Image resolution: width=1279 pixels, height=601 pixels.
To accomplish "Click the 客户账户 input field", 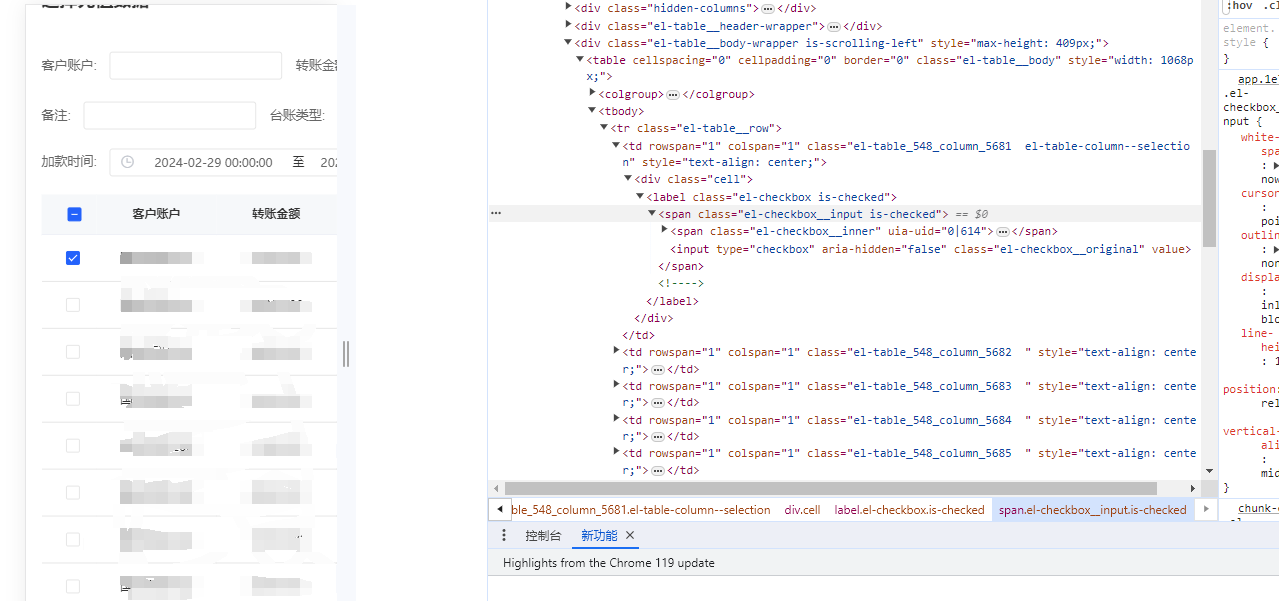I will pos(196,66).
